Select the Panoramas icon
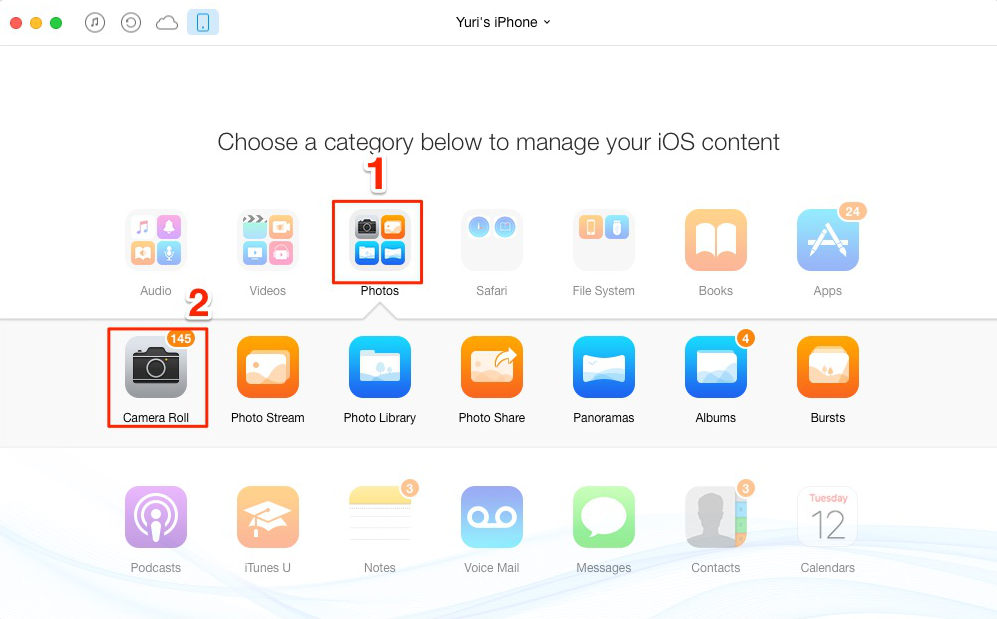 (x=603, y=367)
